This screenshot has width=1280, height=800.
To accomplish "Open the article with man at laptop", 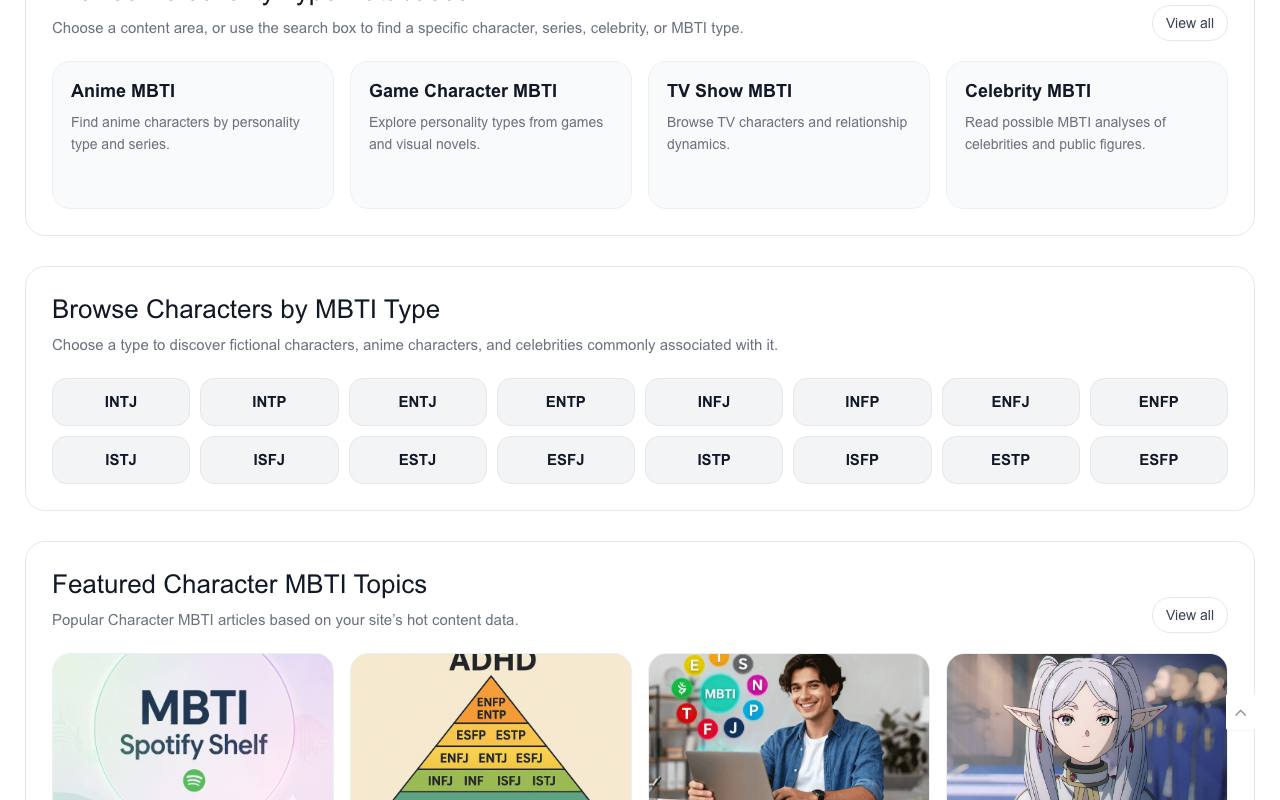I will click(789, 727).
